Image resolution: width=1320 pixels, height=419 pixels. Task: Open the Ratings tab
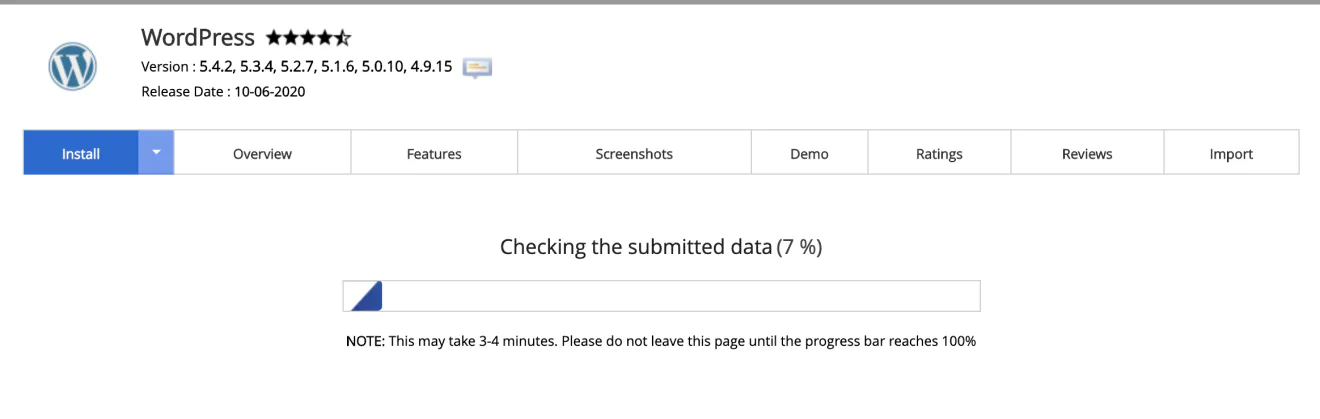pos(939,153)
